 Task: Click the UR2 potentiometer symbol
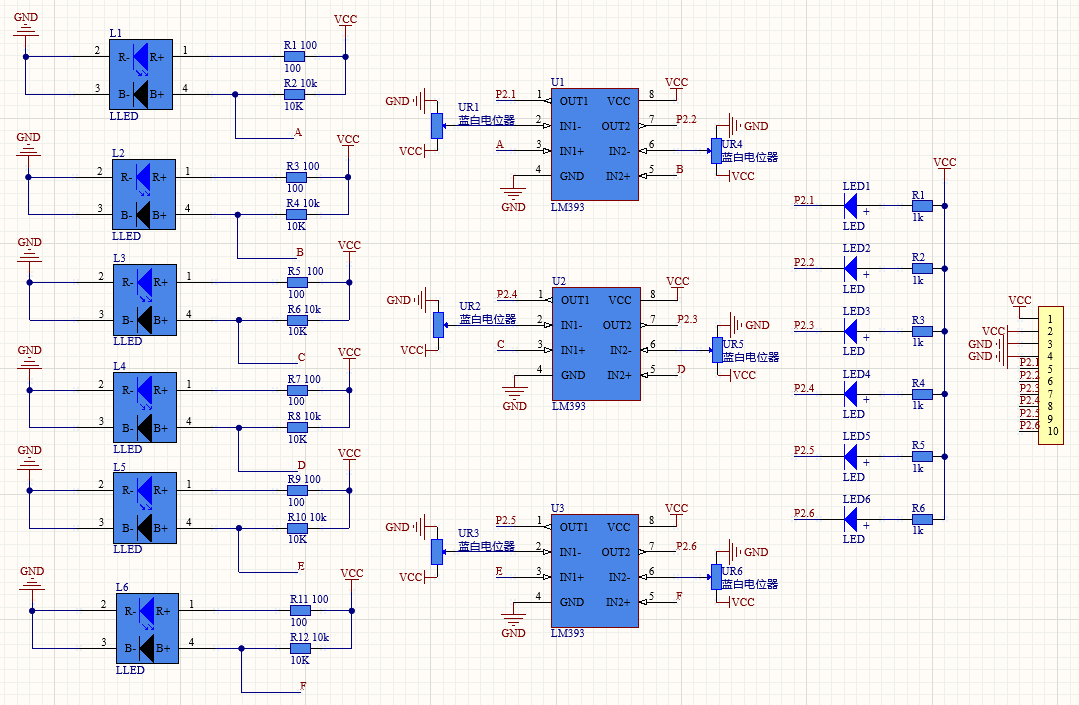438,325
